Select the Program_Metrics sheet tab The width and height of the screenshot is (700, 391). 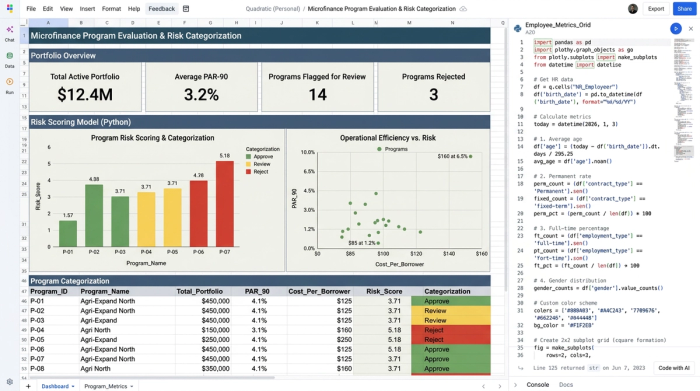(105, 387)
